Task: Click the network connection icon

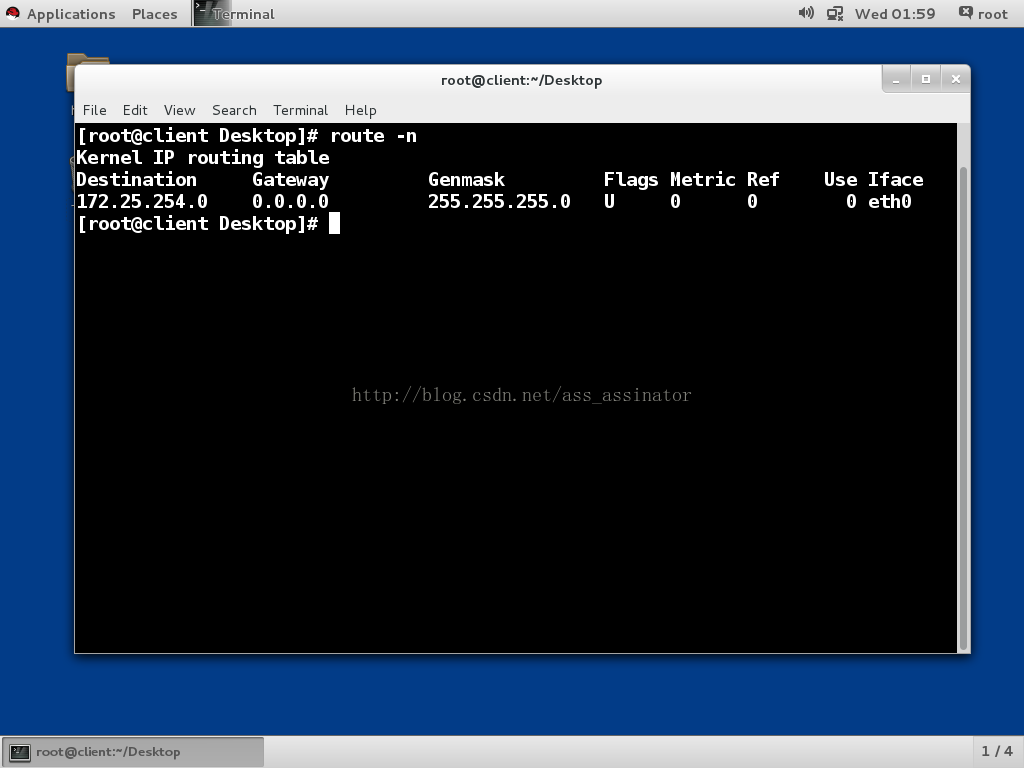Action: (835, 14)
